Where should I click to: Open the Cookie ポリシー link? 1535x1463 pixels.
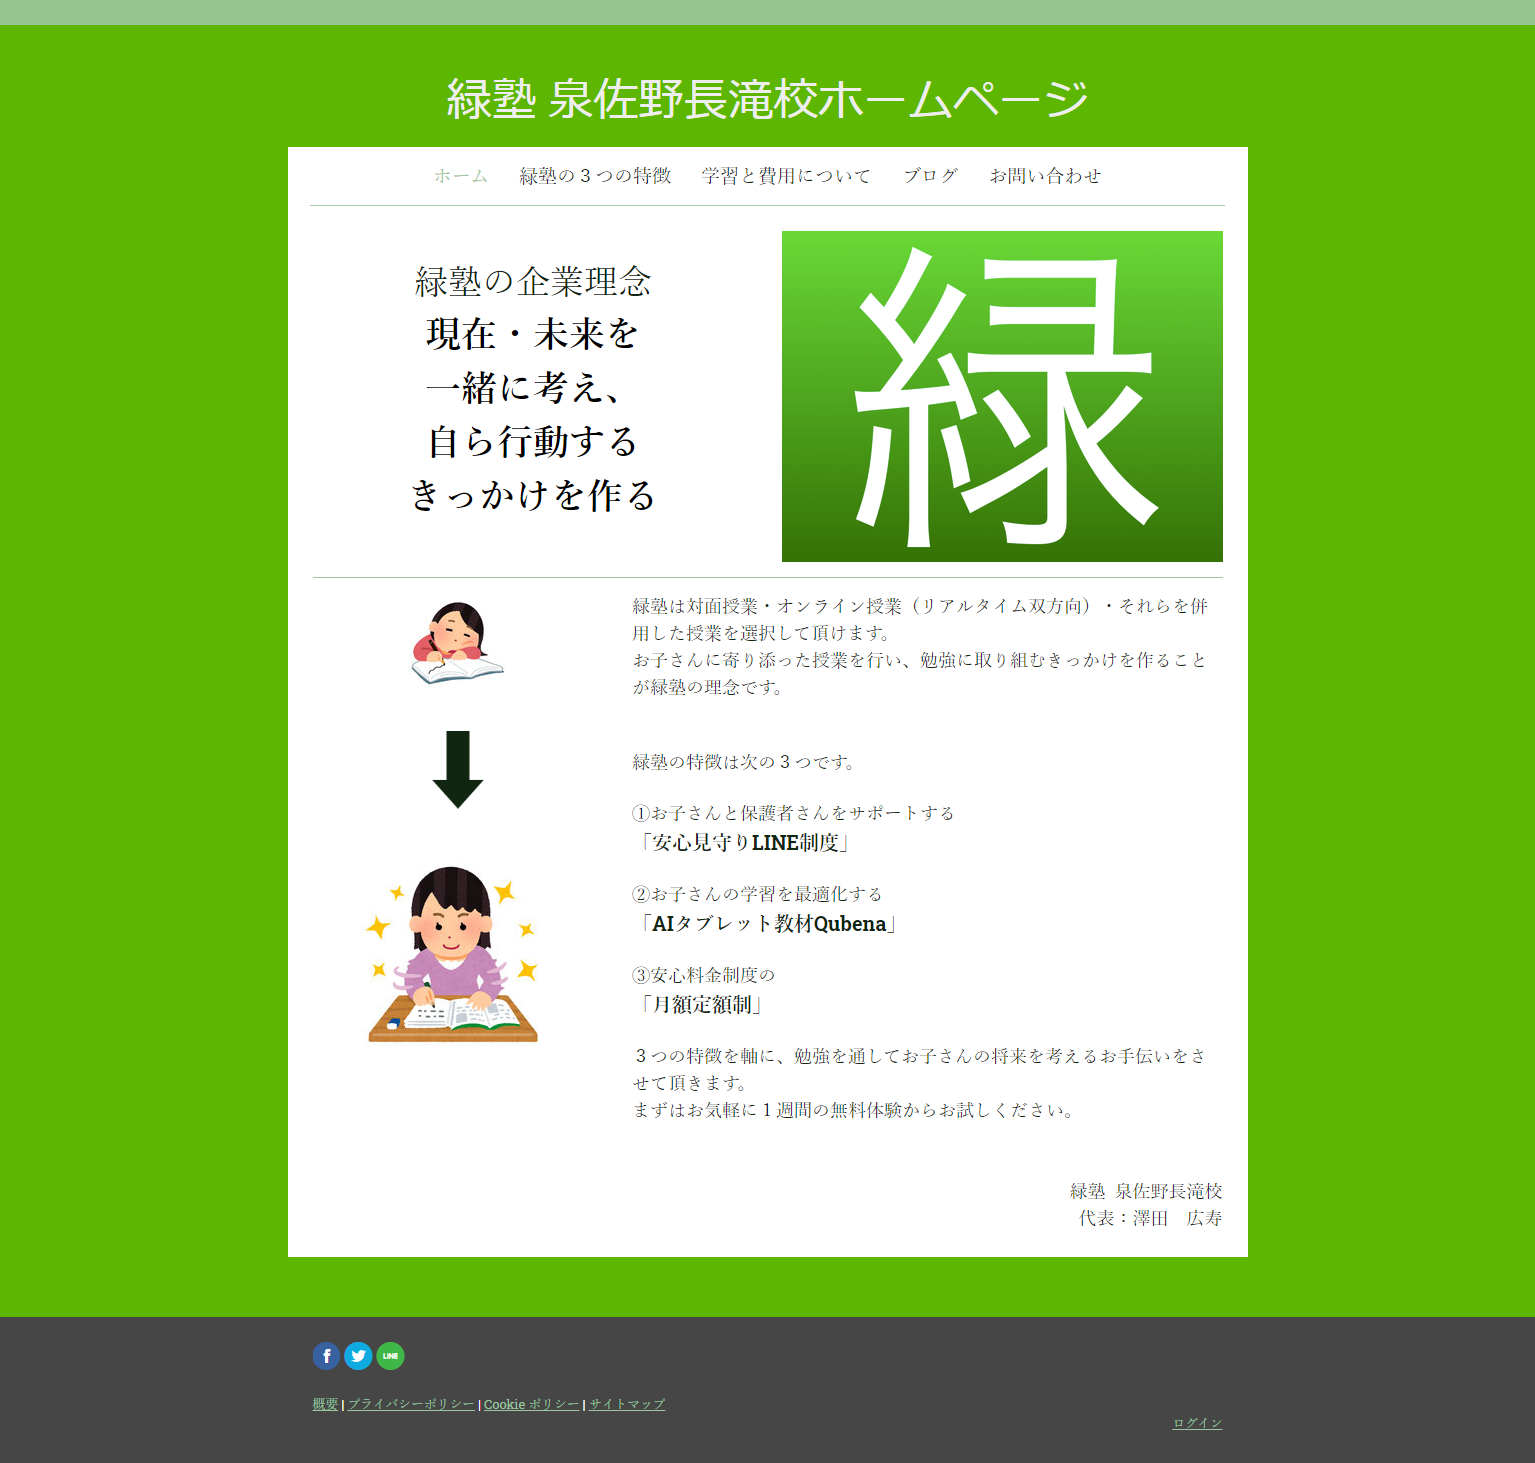point(530,1403)
